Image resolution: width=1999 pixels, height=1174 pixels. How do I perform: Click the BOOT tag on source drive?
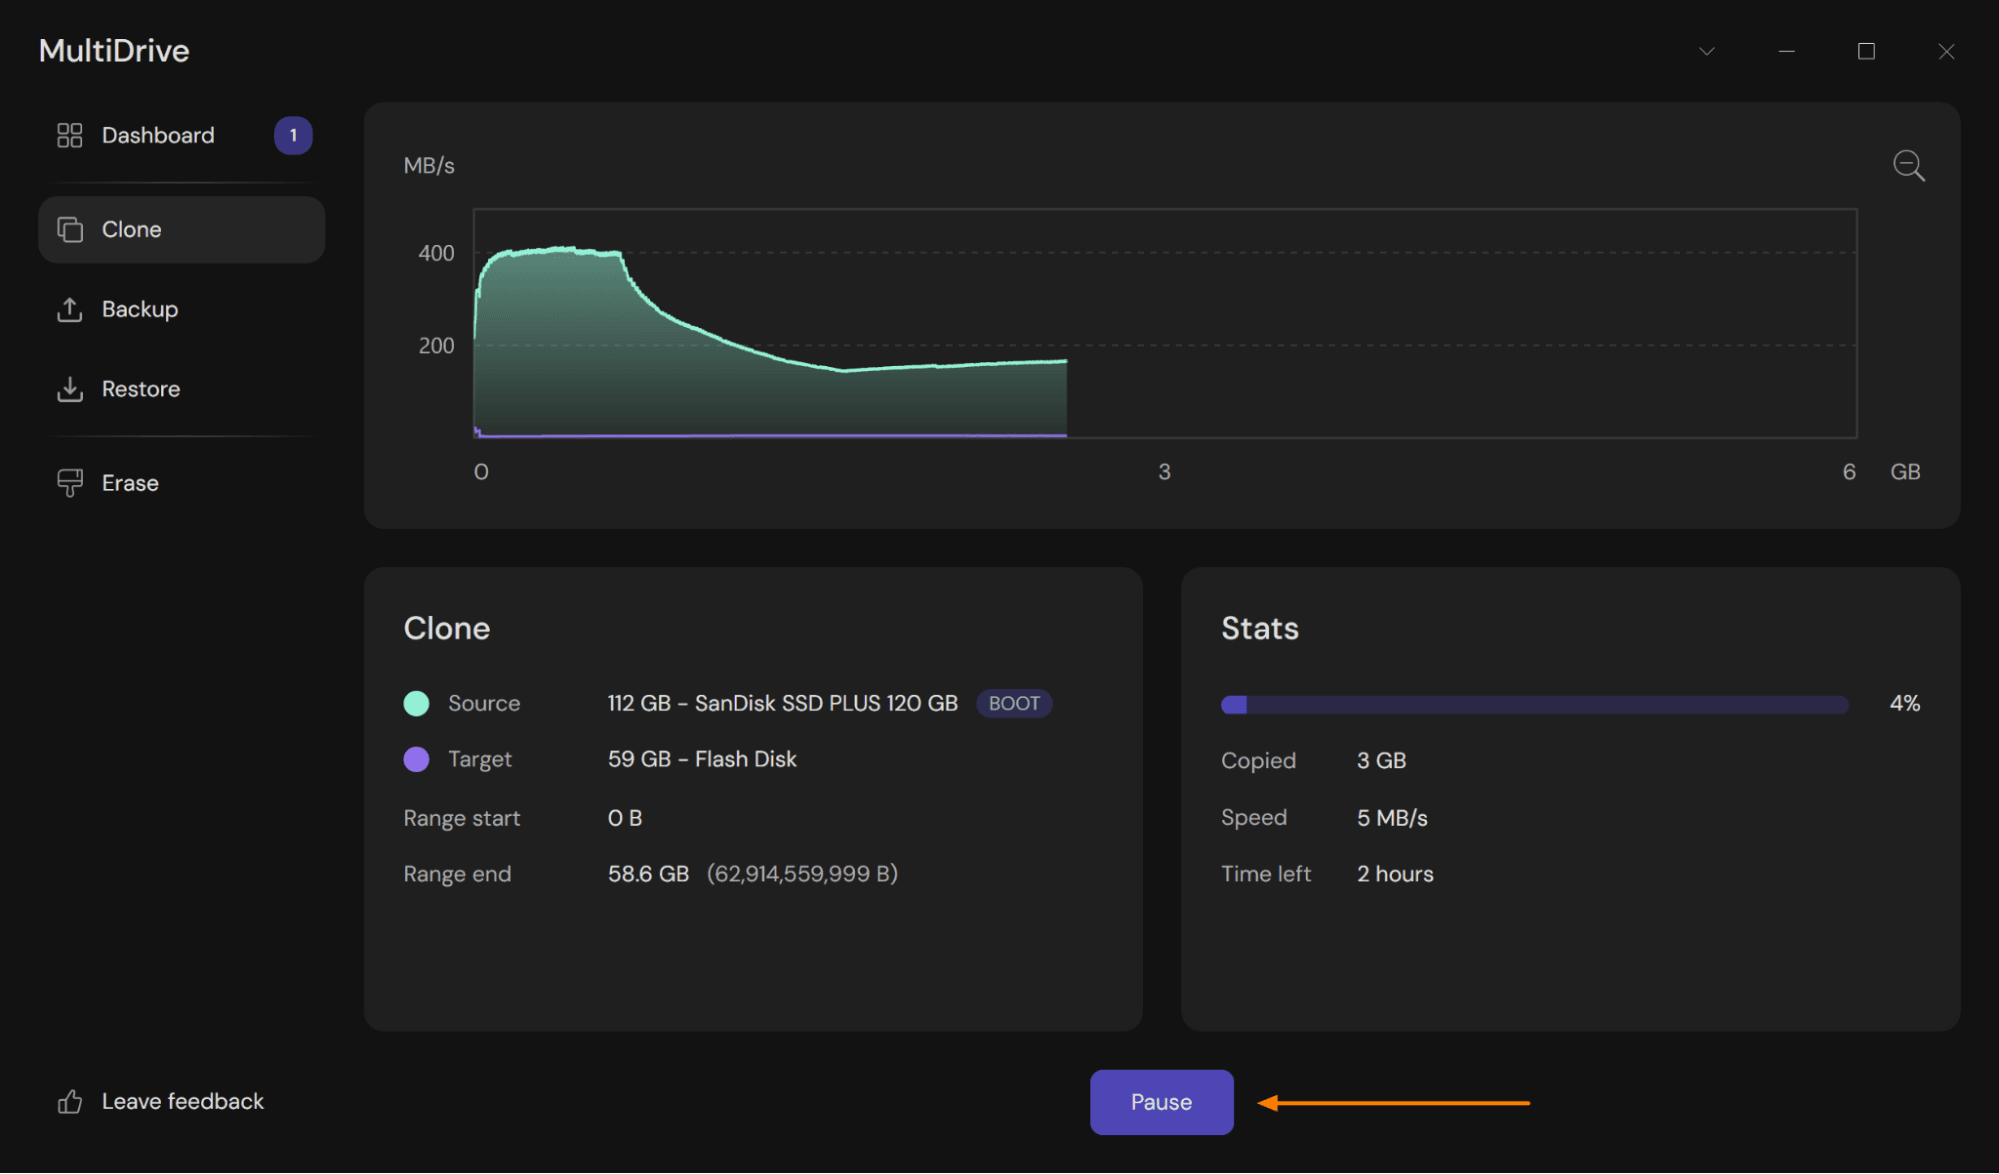[x=1014, y=703]
